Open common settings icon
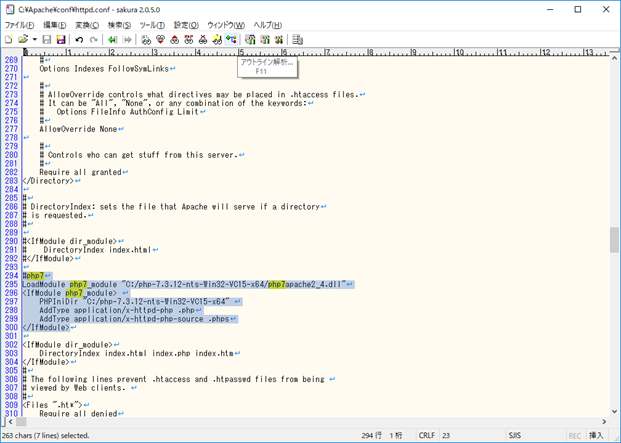Image resolution: width=621 pixels, height=443 pixels. pyautogui.click(x=279, y=40)
